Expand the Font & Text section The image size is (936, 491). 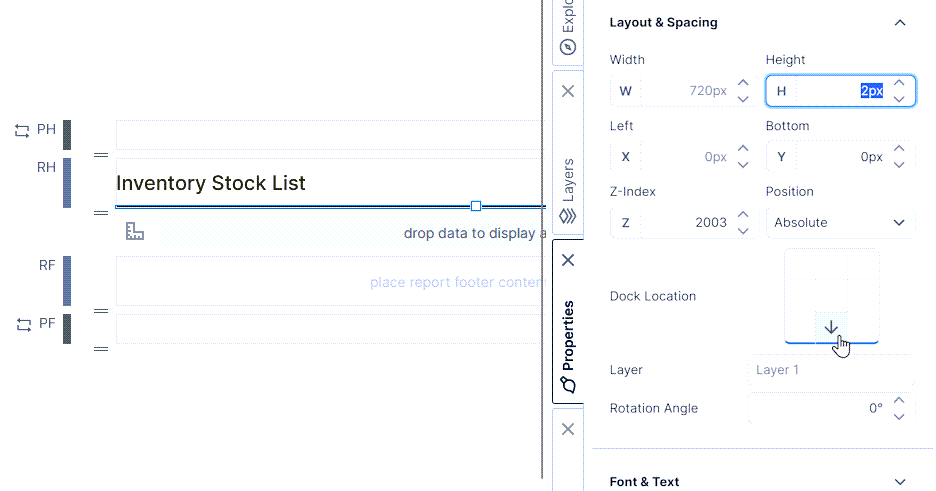click(x=900, y=482)
